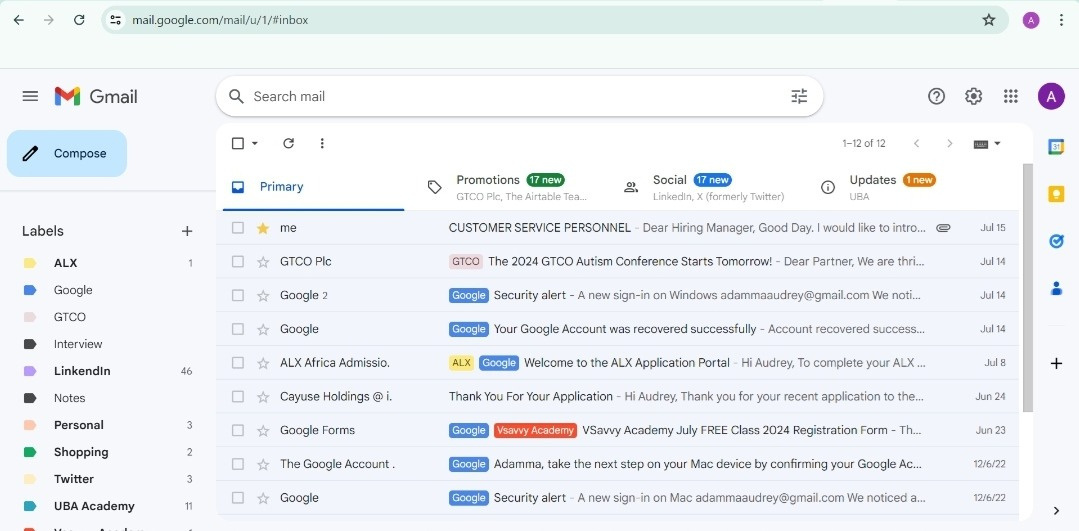The image size is (1079, 531).
Task: Refresh the inbox mail list
Action: [288, 143]
